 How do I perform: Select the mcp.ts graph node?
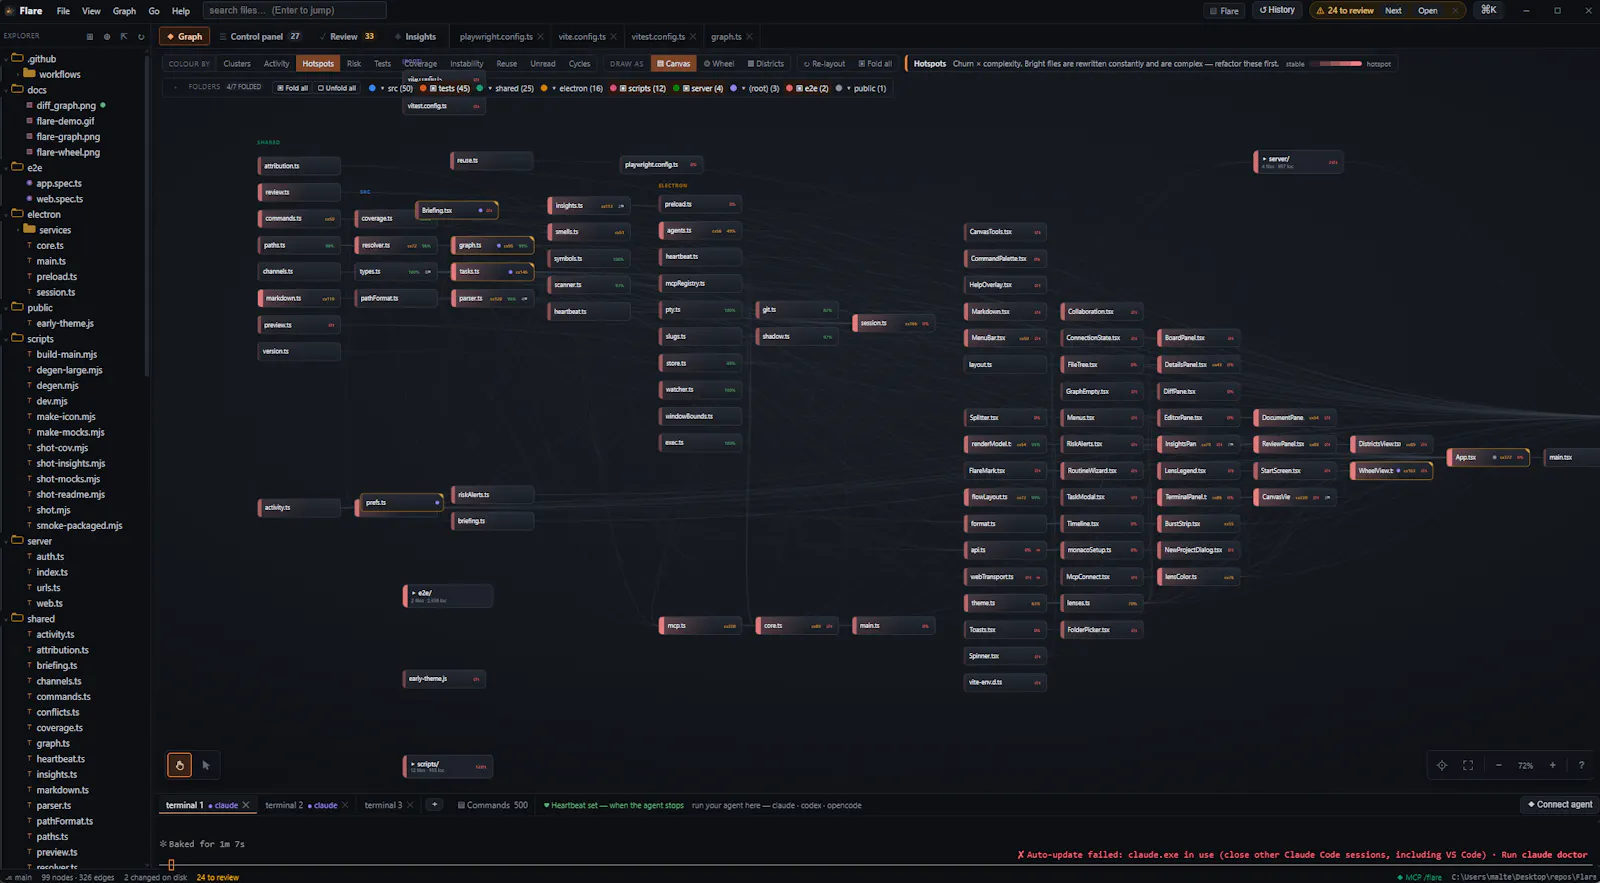point(699,626)
